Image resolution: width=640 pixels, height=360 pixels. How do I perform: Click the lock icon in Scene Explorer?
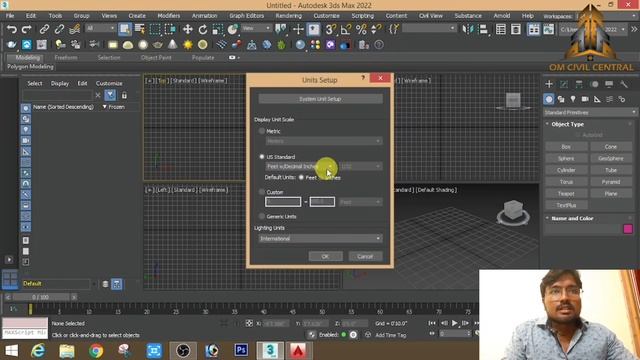pos(124,95)
